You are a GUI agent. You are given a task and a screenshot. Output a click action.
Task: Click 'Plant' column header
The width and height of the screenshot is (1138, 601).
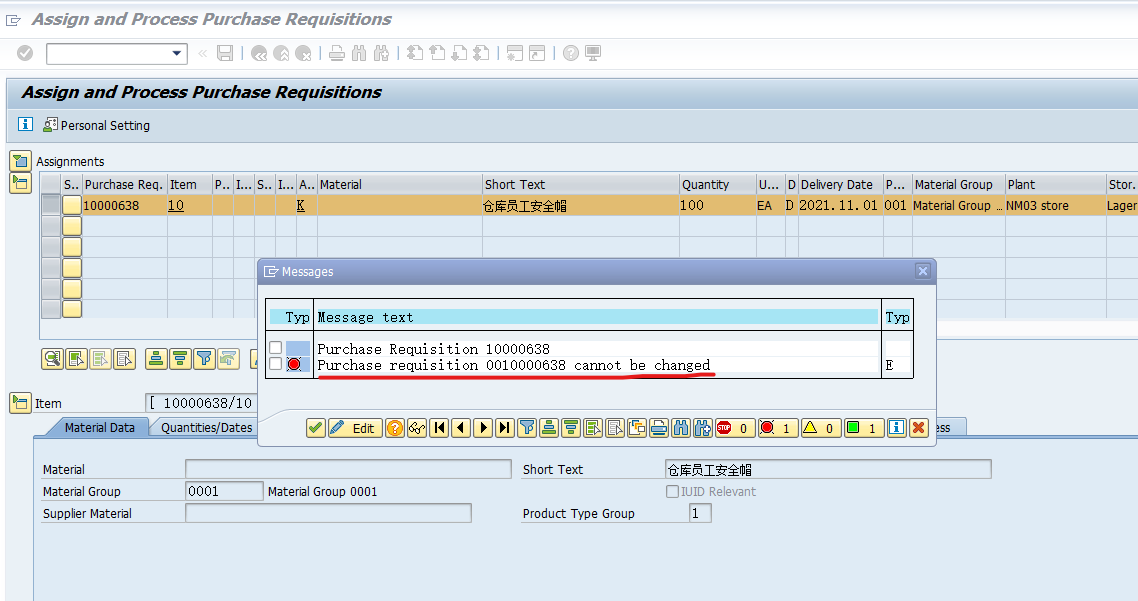coord(1055,184)
